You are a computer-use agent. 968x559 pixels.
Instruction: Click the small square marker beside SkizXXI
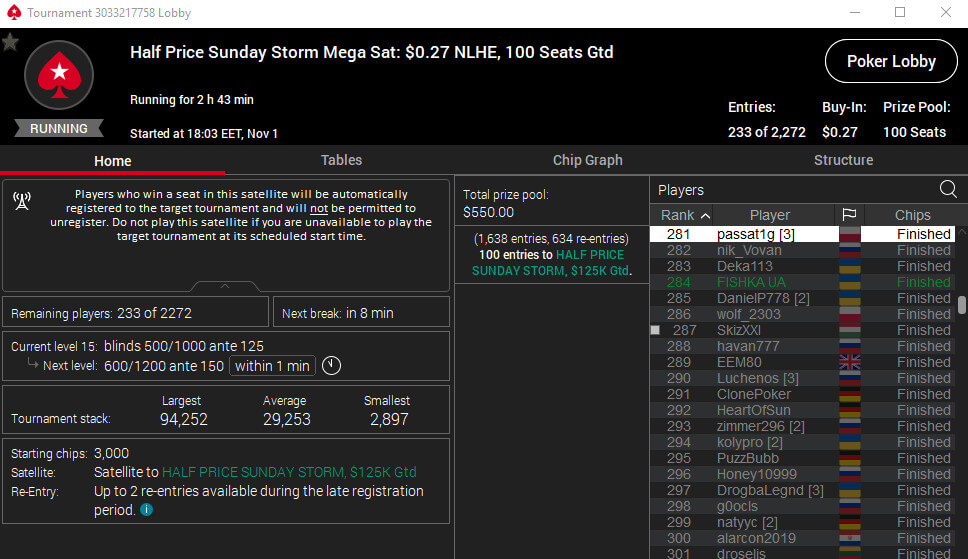tap(656, 330)
